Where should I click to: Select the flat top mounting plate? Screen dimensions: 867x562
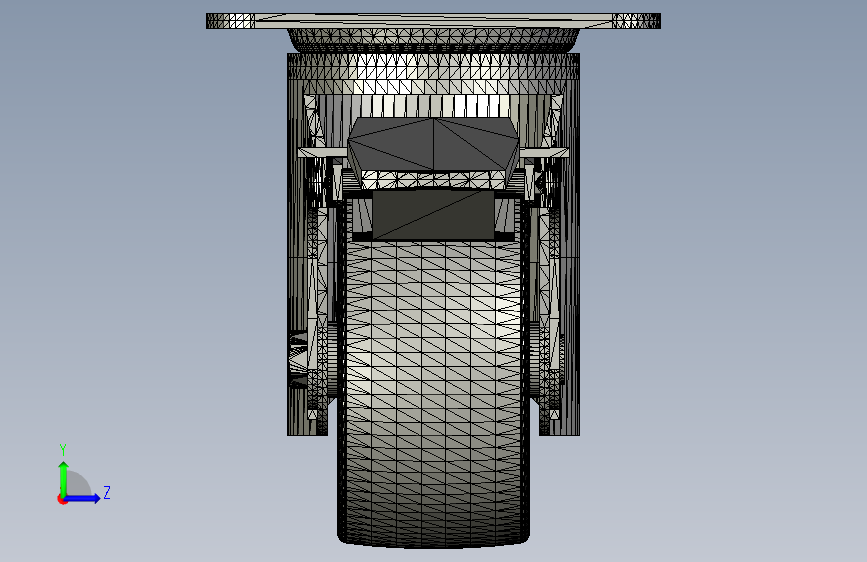point(433,21)
